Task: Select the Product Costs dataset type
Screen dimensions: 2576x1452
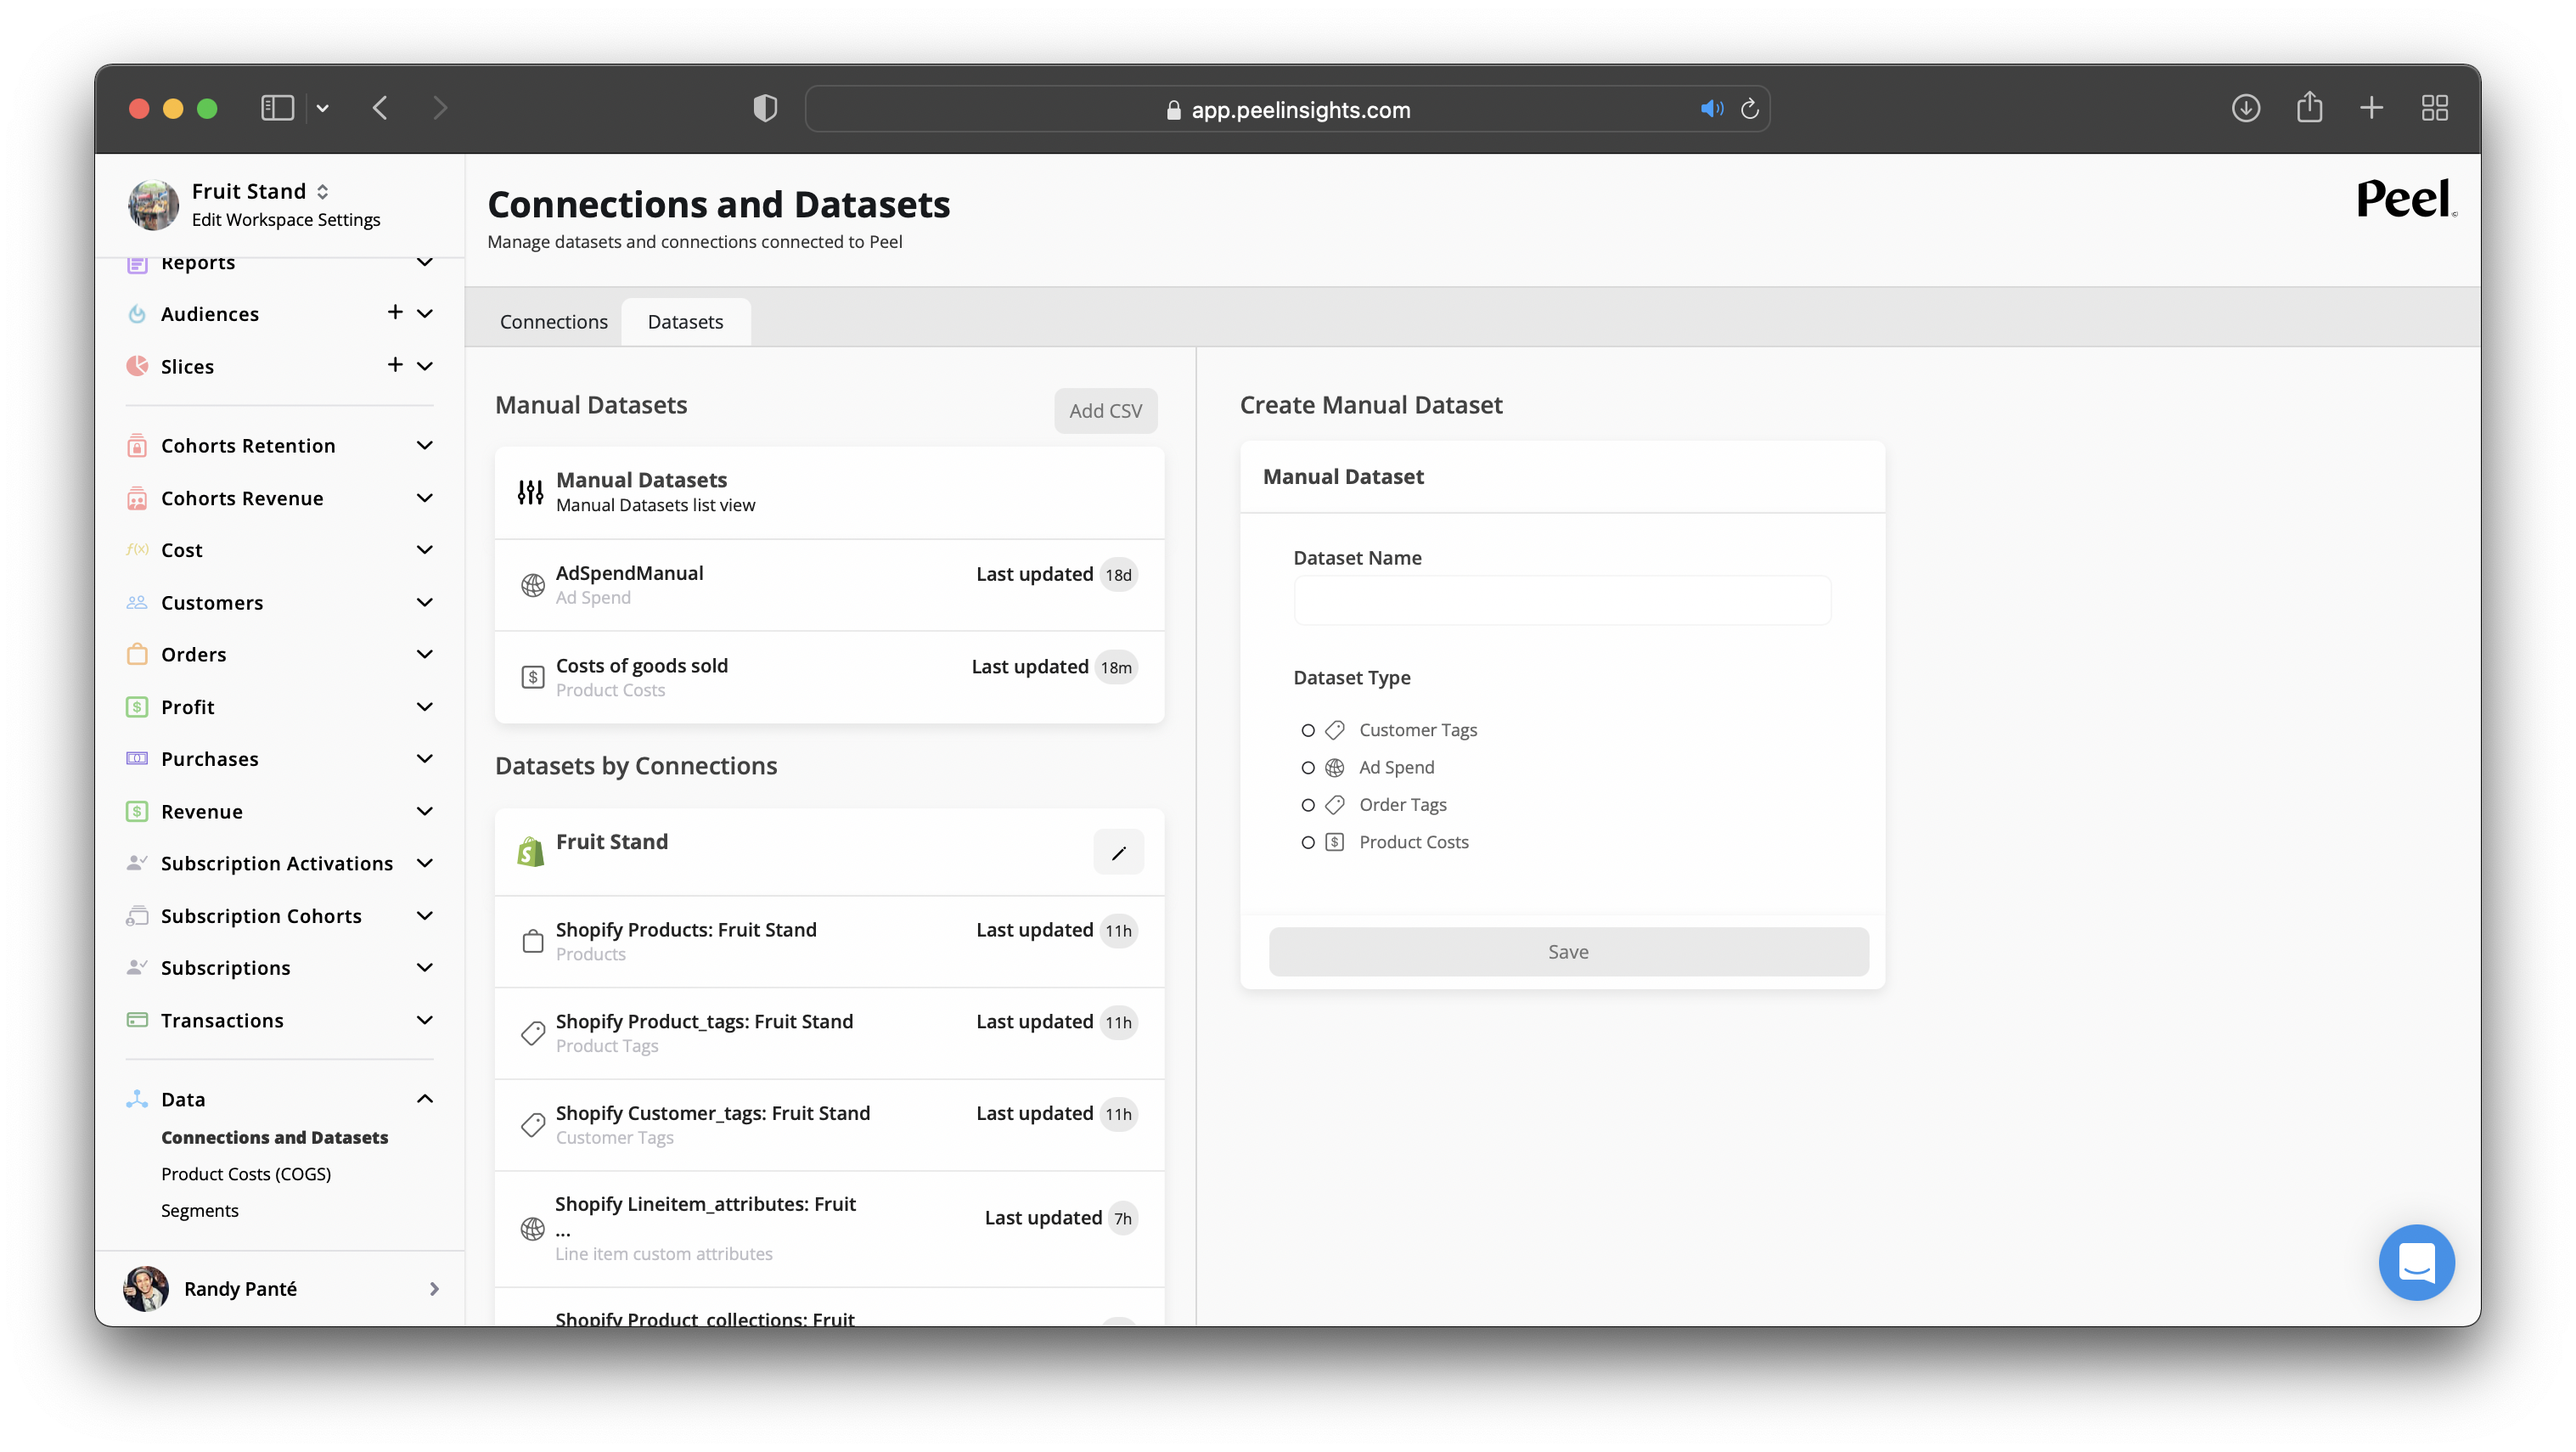Action: click(x=1307, y=842)
